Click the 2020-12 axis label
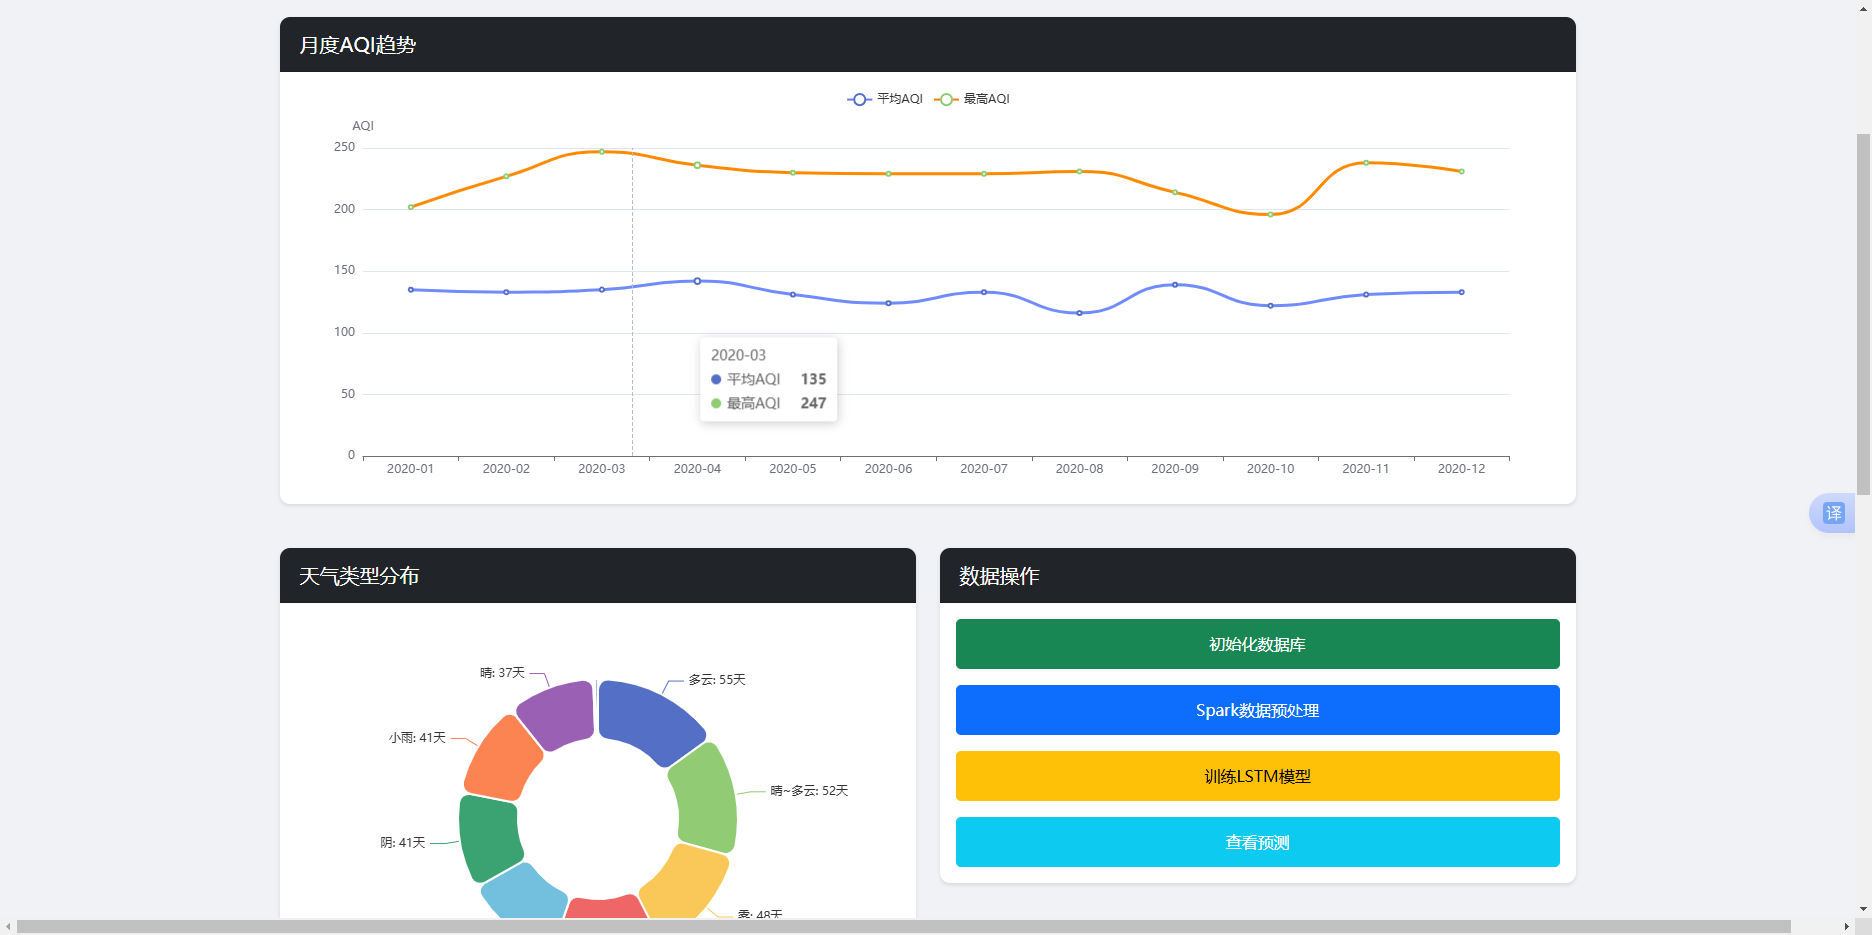 tap(1461, 469)
